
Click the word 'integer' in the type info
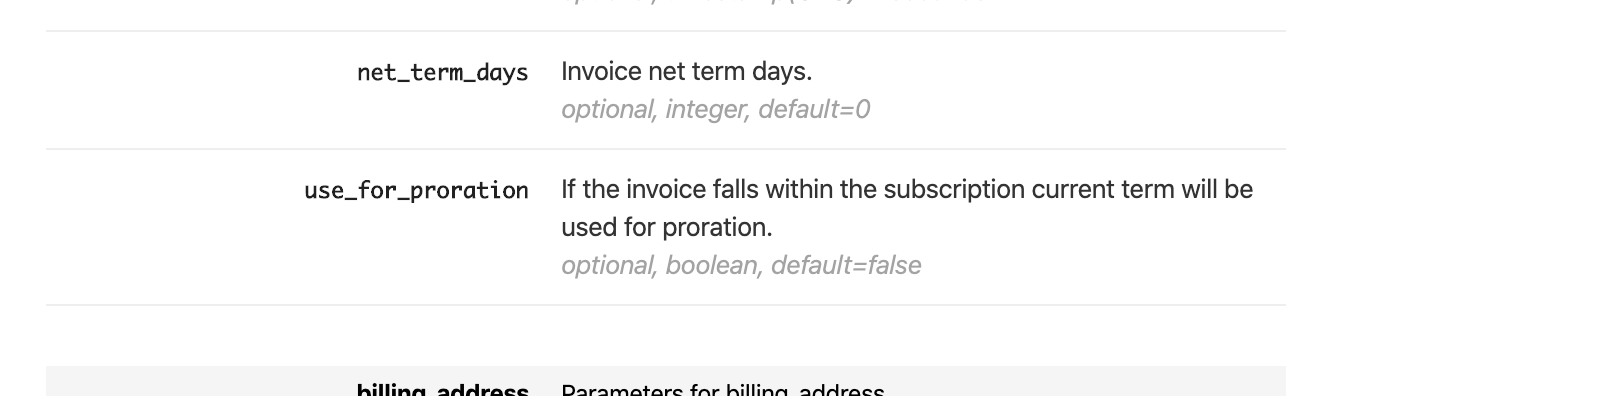[706, 109]
